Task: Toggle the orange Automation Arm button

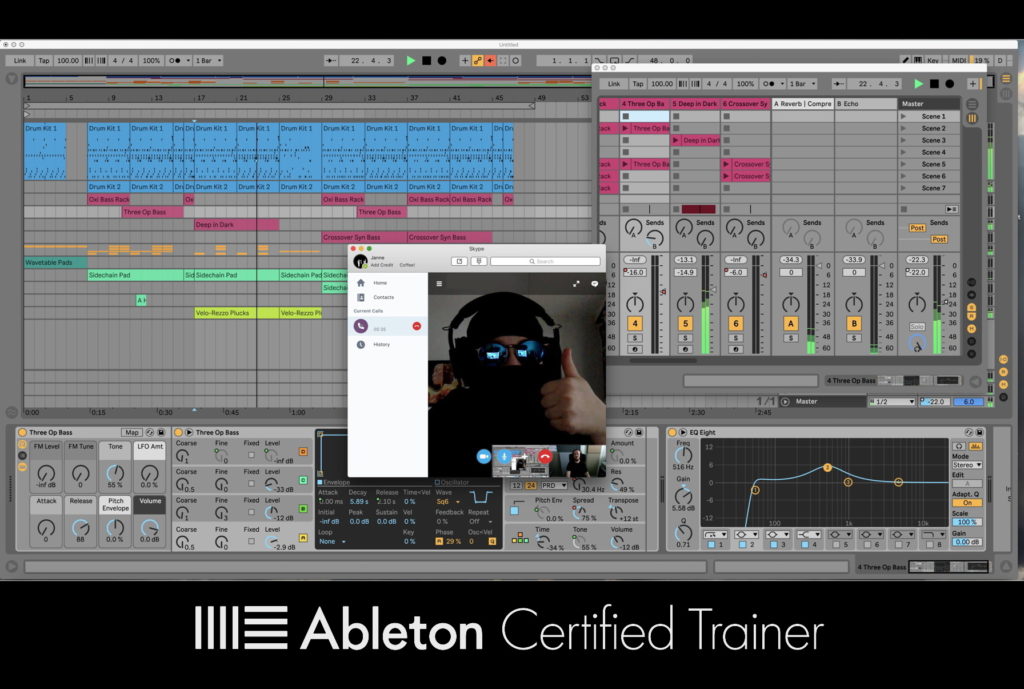Action: 477,61
